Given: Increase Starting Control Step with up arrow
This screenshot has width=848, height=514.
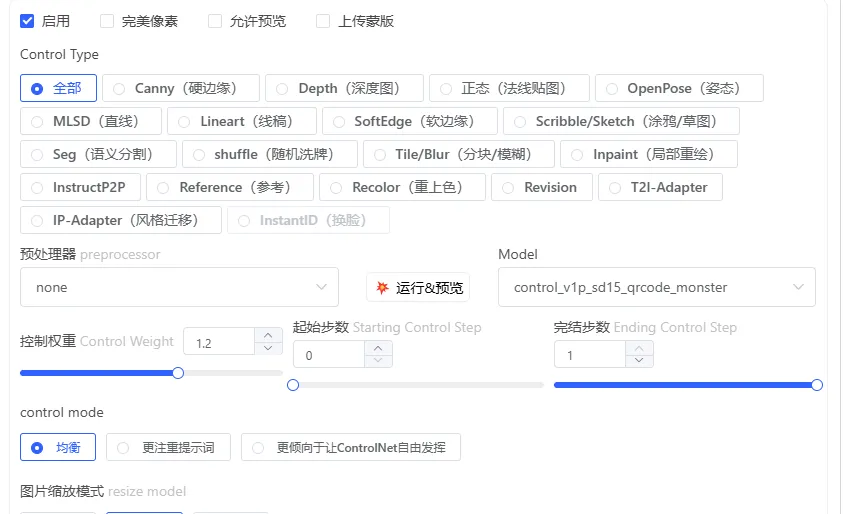Looking at the screenshot, I should [377, 349].
